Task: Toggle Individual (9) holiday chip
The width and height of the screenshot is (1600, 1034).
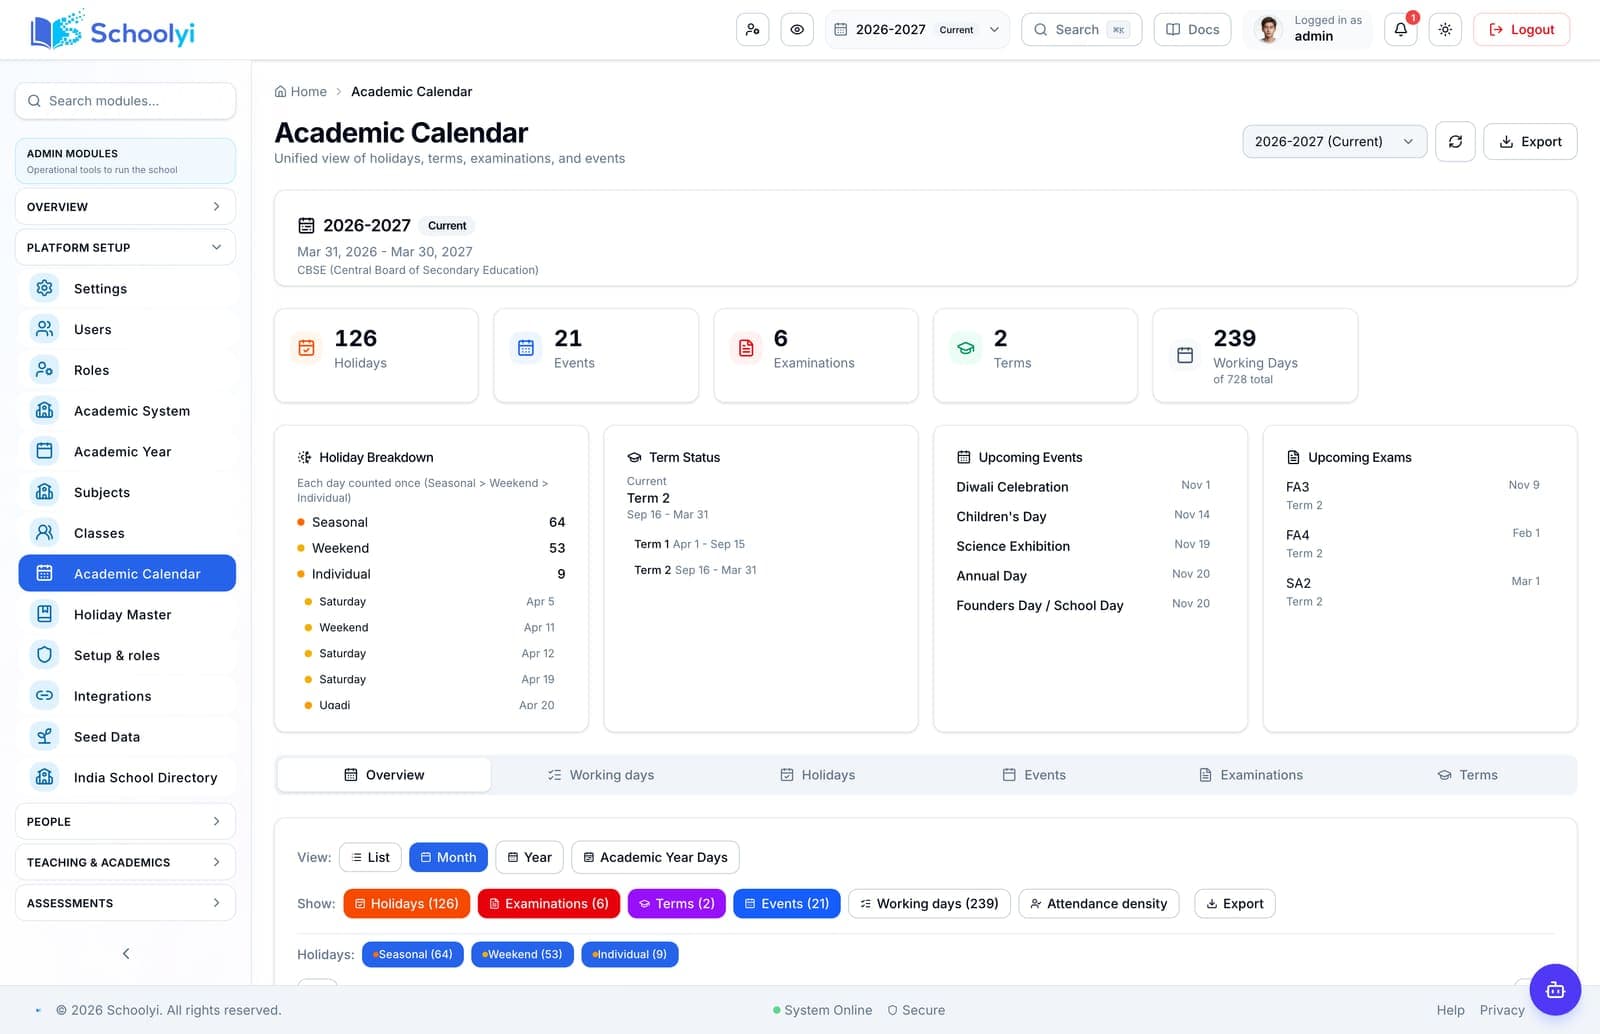Action: pos(630,954)
